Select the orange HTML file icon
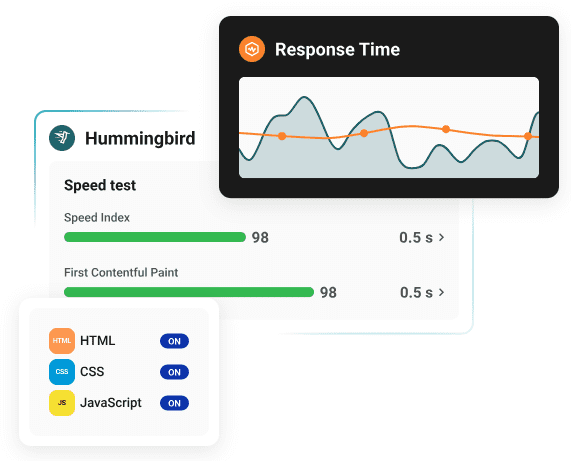 tap(62, 341)
